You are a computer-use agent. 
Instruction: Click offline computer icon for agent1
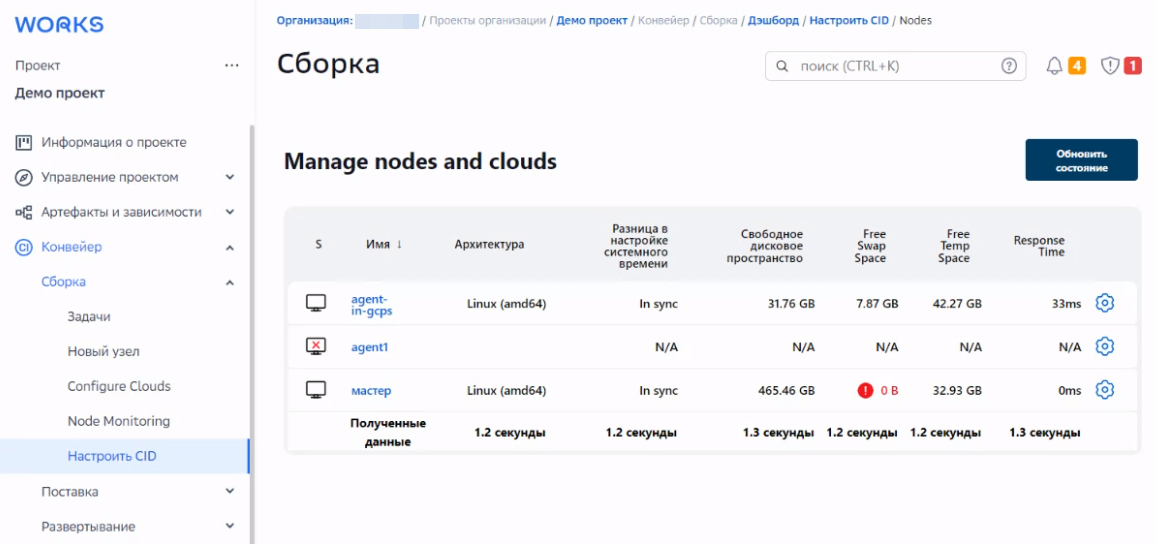316,347
